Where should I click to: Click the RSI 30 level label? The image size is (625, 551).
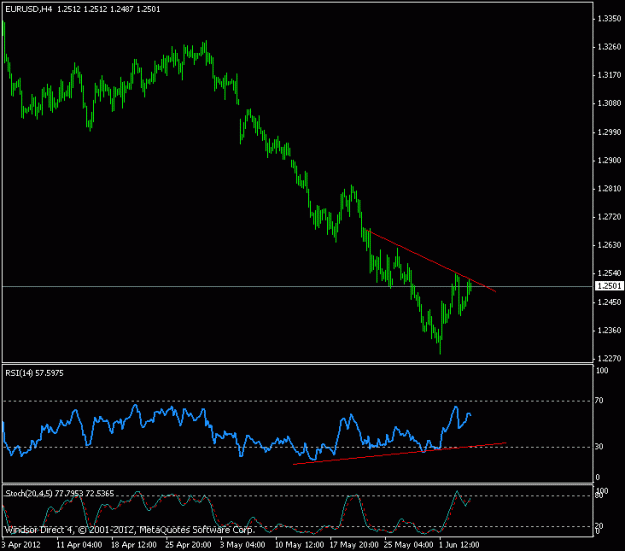599,447
